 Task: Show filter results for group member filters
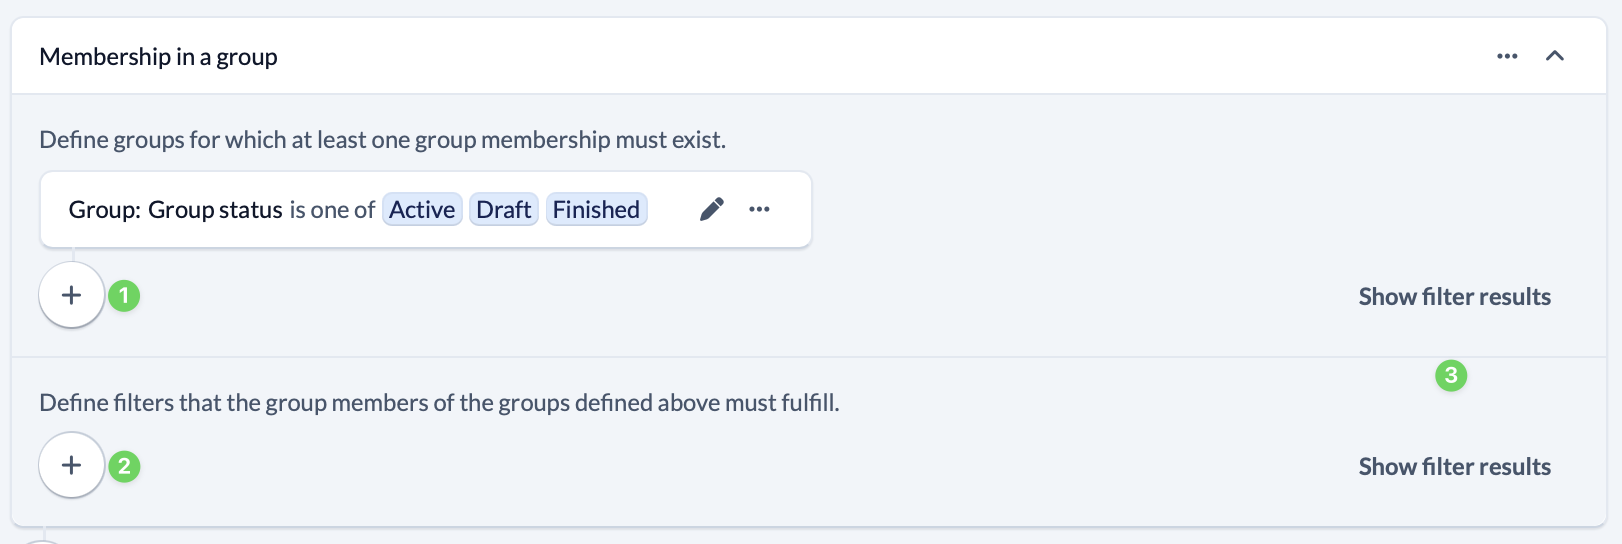pyautogui.click(x=1454, y=467)
